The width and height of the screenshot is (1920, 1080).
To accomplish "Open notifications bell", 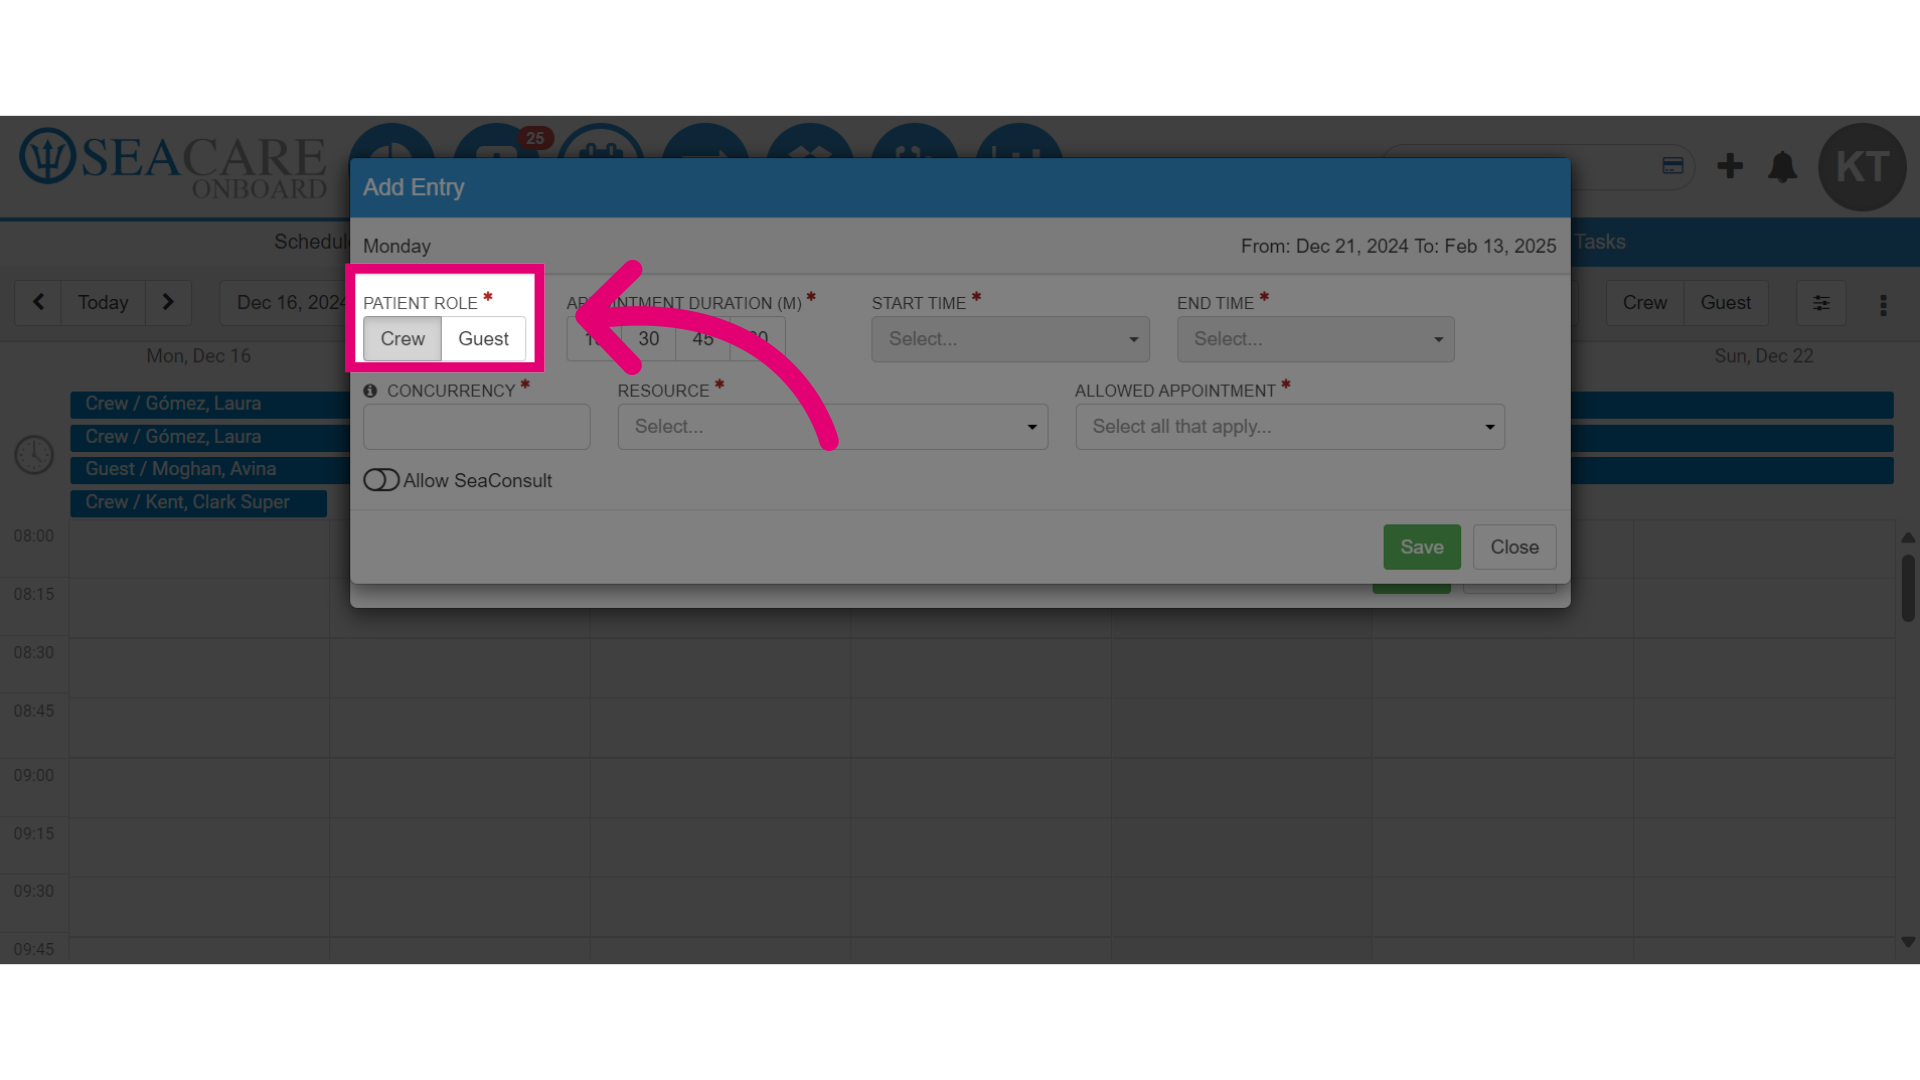I will click(x=1782, y=166).
